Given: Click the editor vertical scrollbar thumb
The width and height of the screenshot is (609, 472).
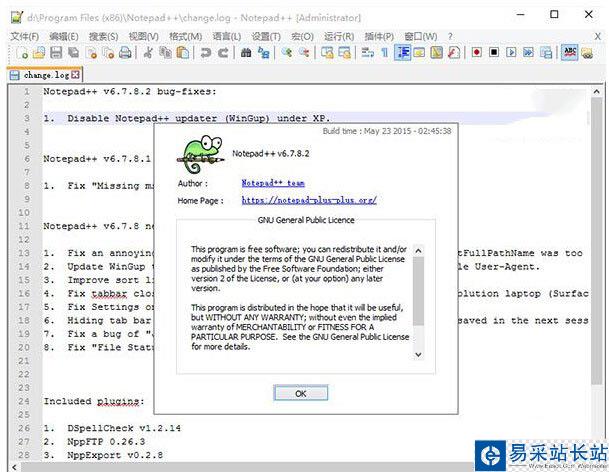Looking at the screenshot, I should pos(597,241).
